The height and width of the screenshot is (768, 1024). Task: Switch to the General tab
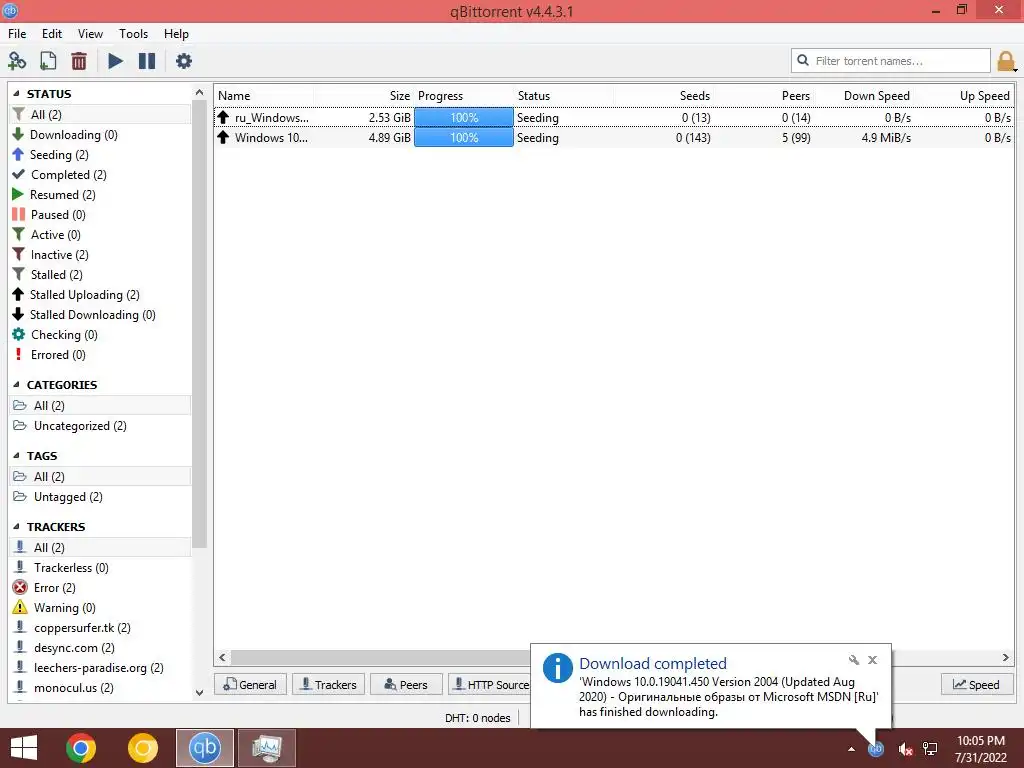point(250,684)
